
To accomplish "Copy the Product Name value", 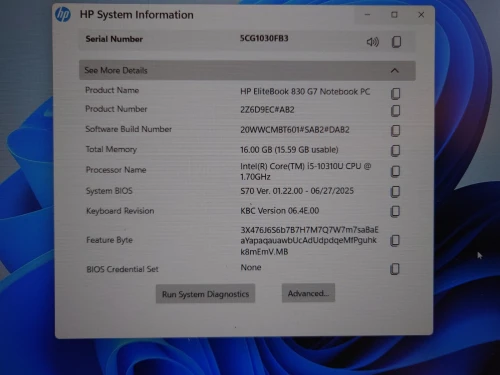I will click(x=395, y=94).
